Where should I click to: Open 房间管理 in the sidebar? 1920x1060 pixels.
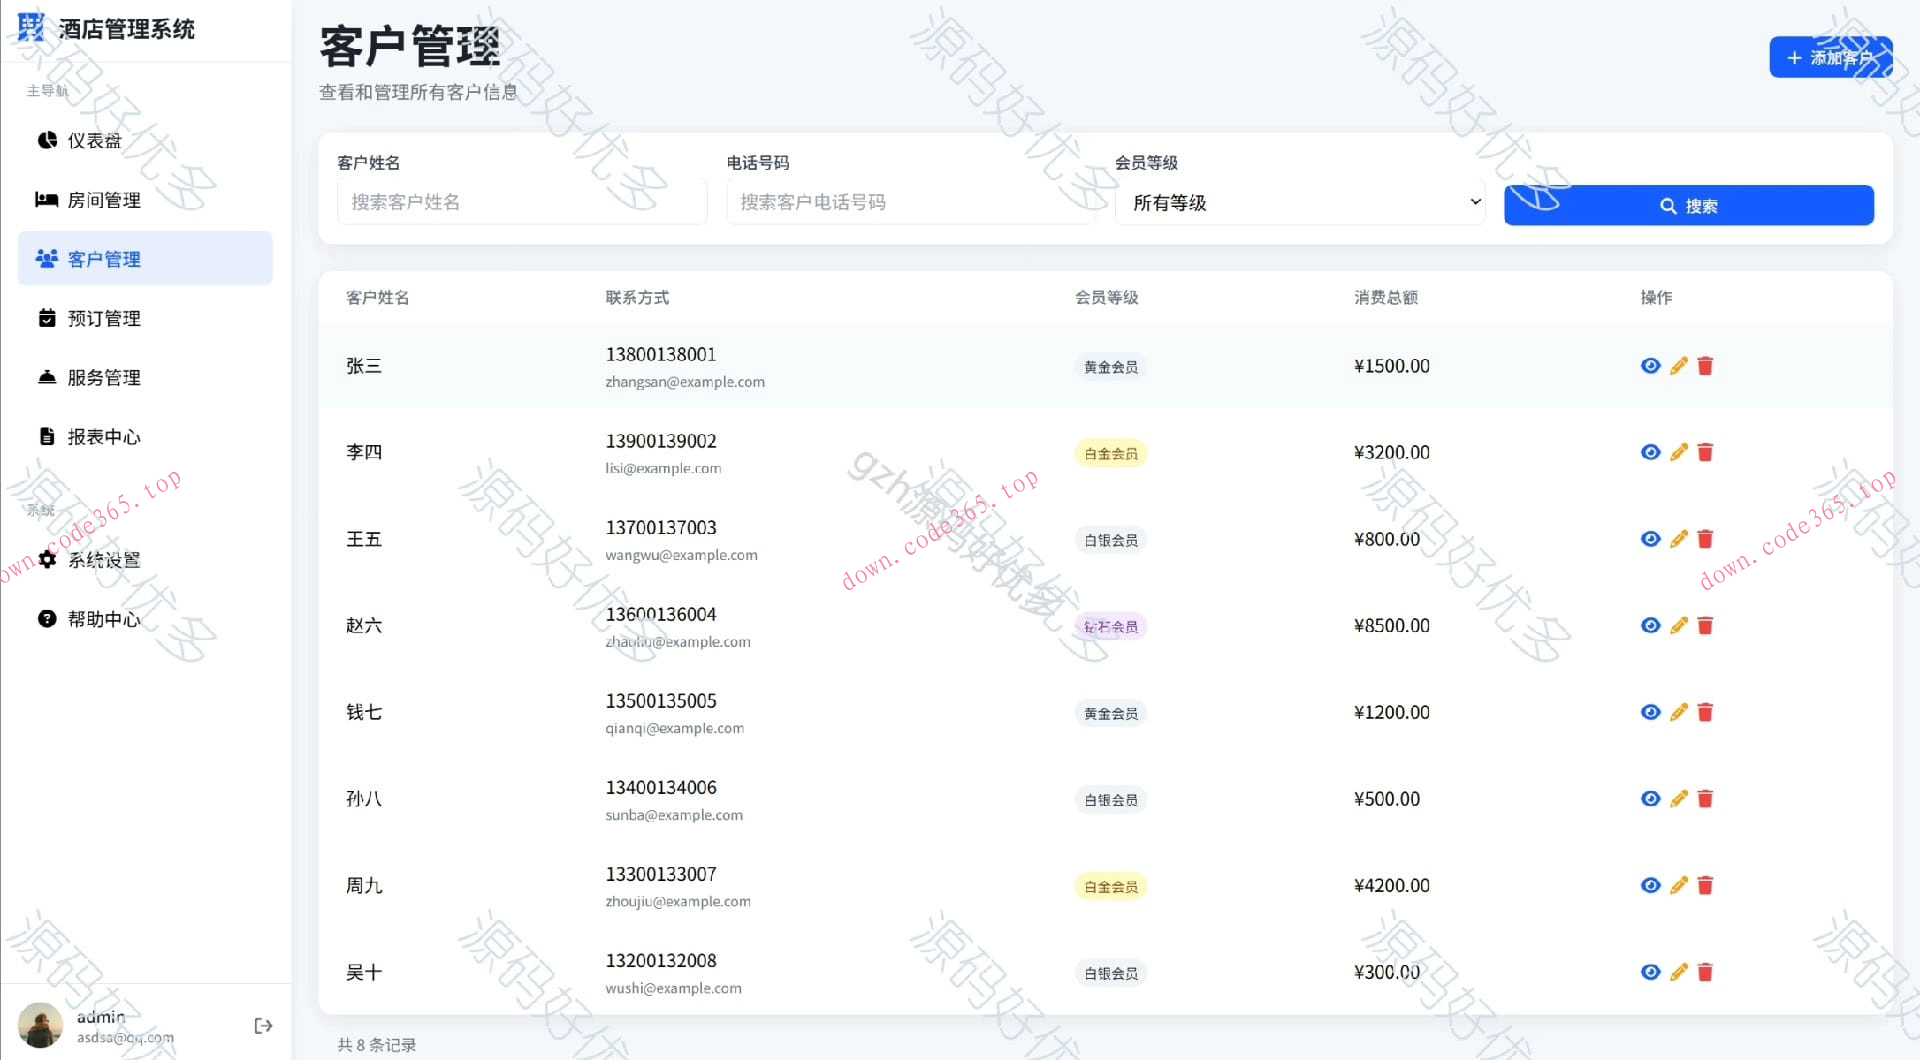(x=145, y=200)
